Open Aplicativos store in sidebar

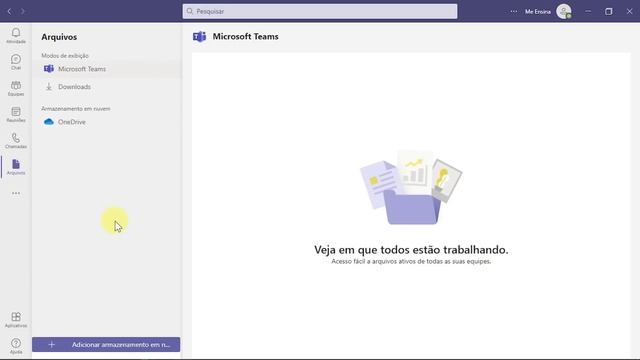16,320
